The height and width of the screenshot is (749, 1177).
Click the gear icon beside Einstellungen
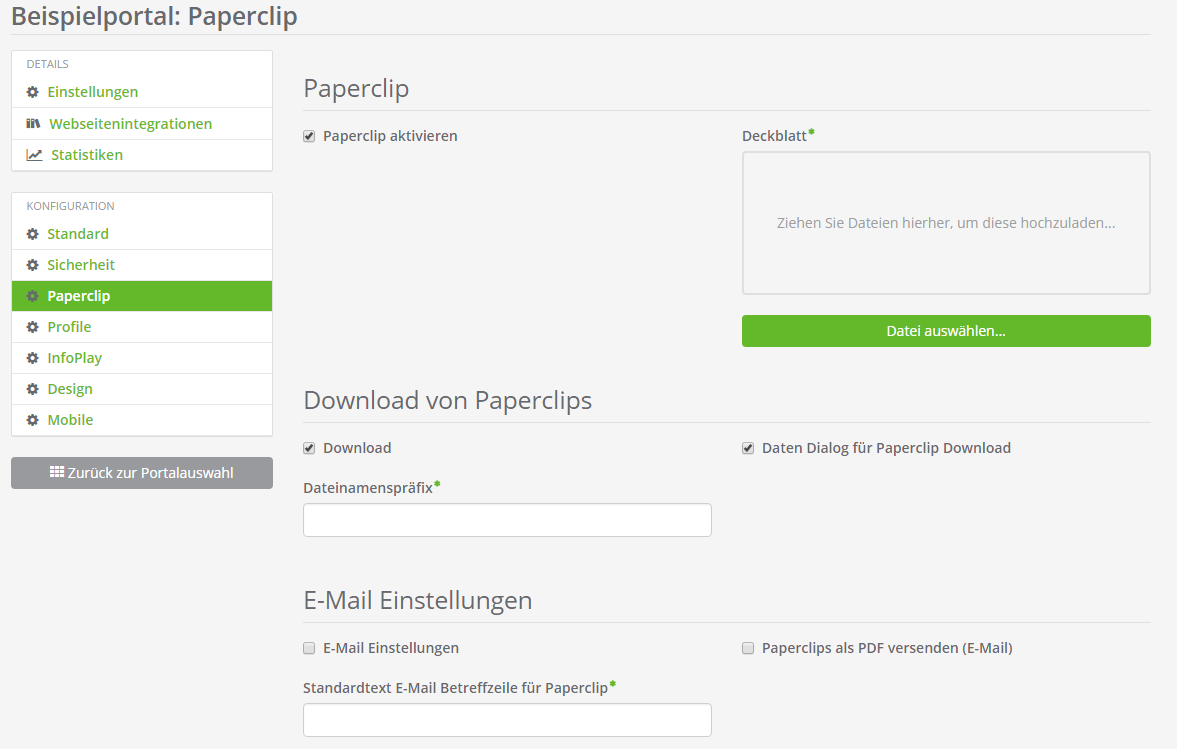[x=33, y=92]
